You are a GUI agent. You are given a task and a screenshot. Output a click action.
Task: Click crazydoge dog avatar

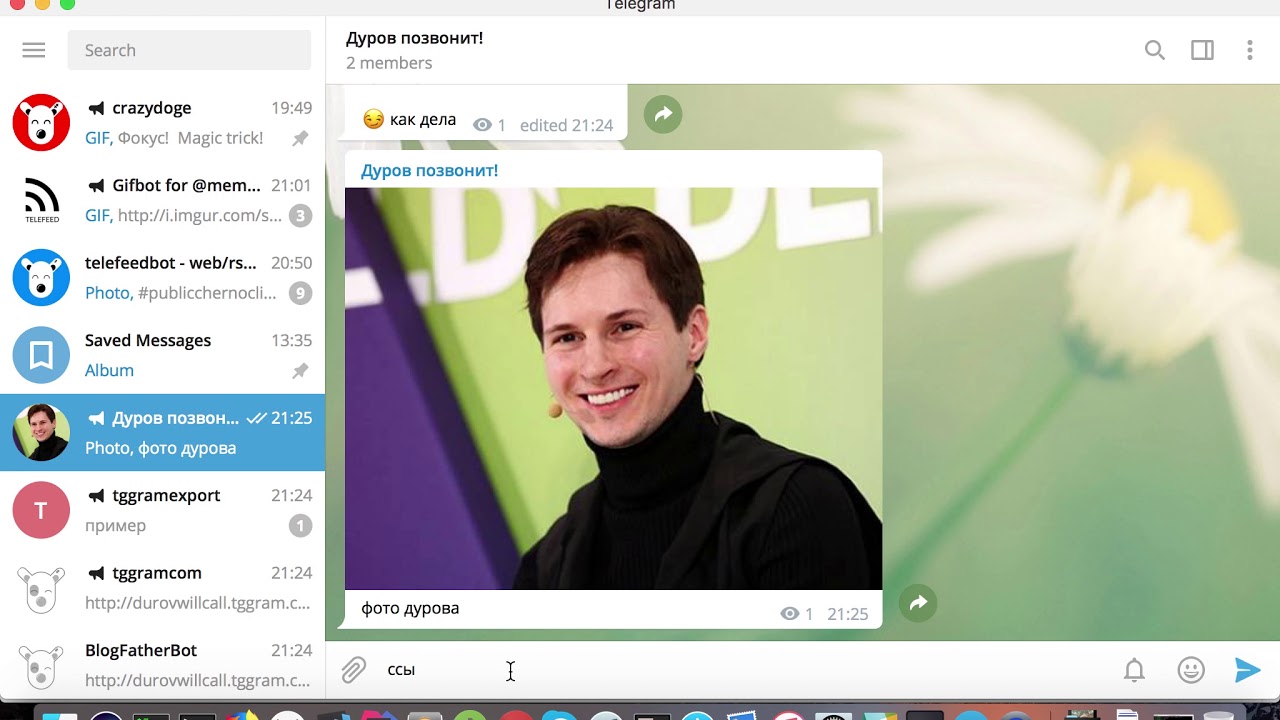pos(41,122)
